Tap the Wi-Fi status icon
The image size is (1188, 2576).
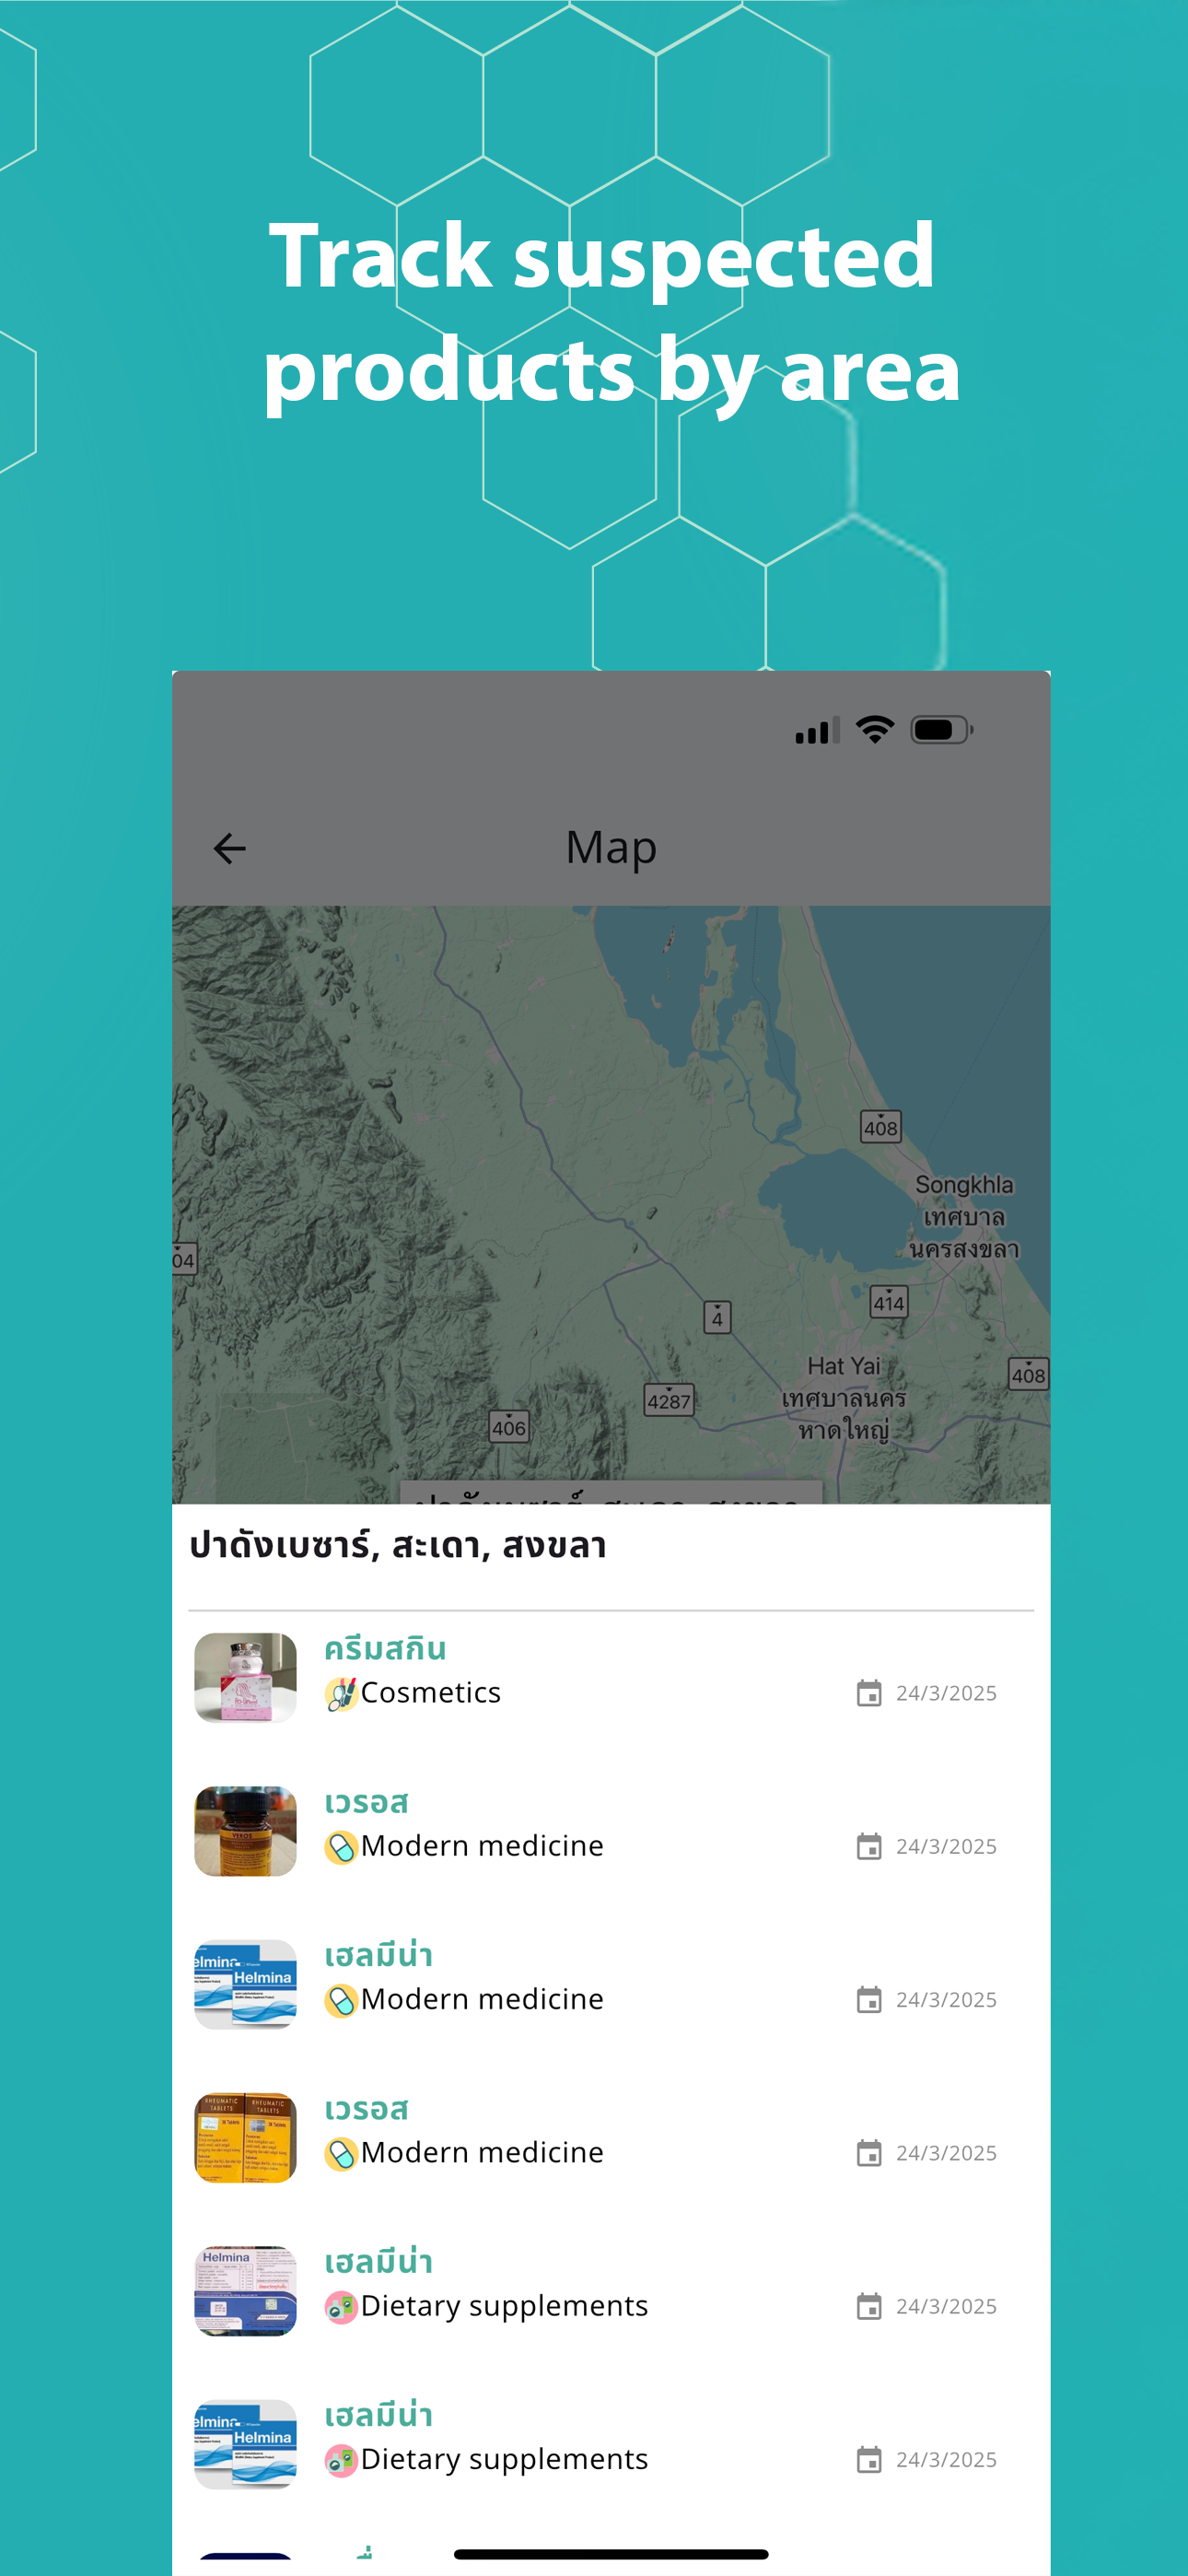point(875,730)
